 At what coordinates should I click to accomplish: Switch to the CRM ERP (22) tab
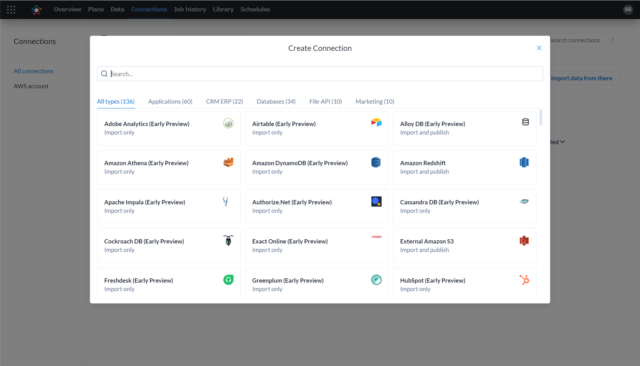tap(224, 101)
